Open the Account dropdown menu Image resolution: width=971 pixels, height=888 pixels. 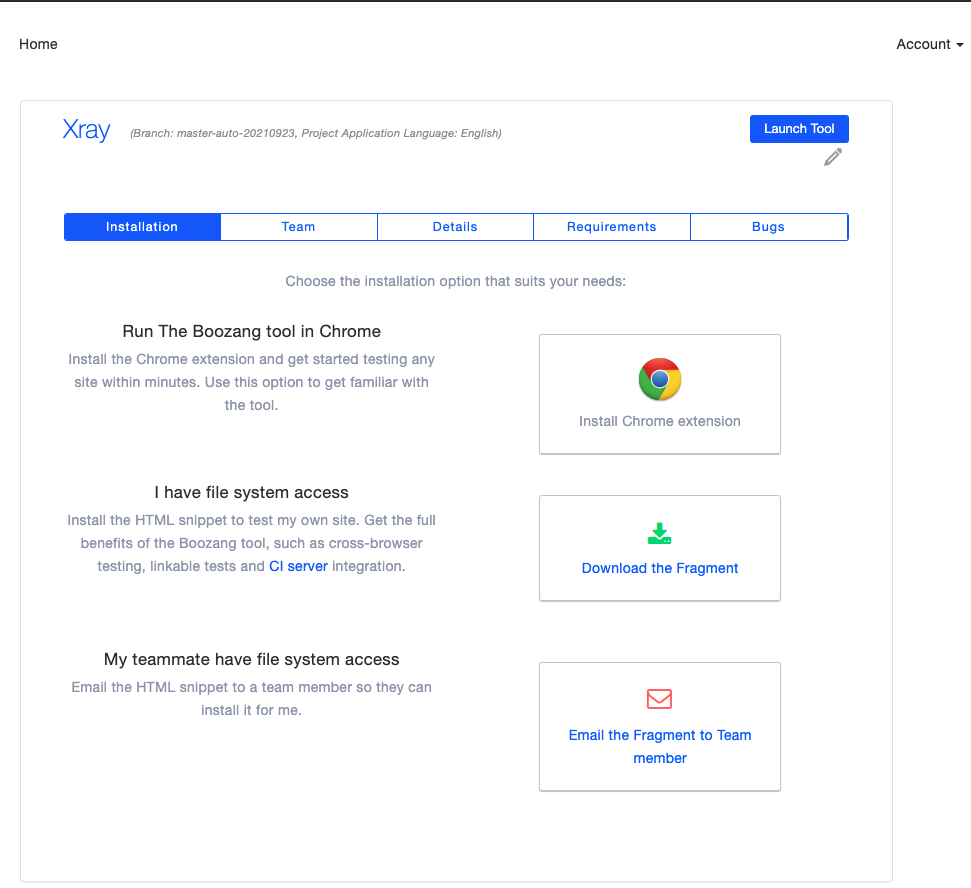[930, 44]
